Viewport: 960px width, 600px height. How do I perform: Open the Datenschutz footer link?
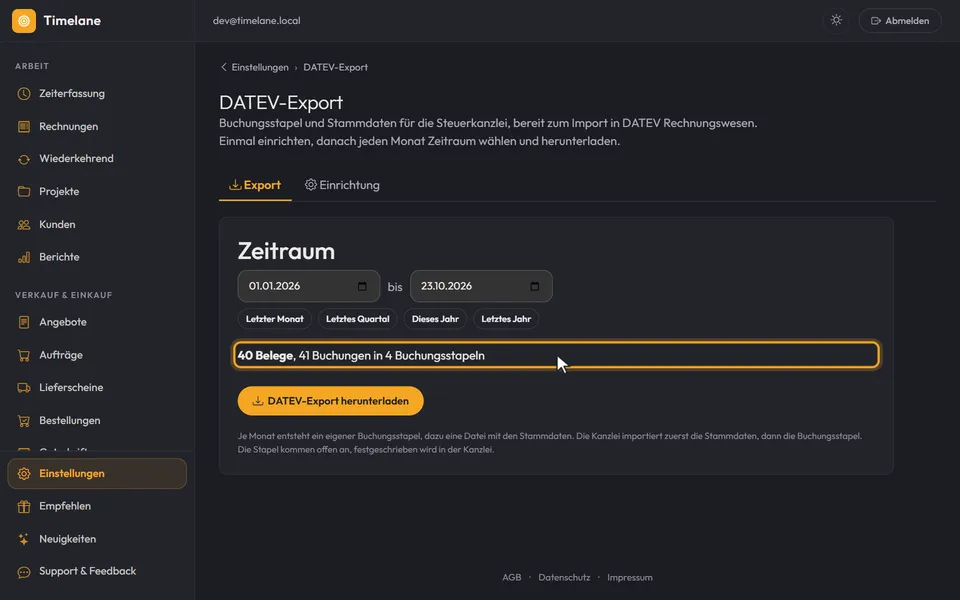click(x=564, y=577)
